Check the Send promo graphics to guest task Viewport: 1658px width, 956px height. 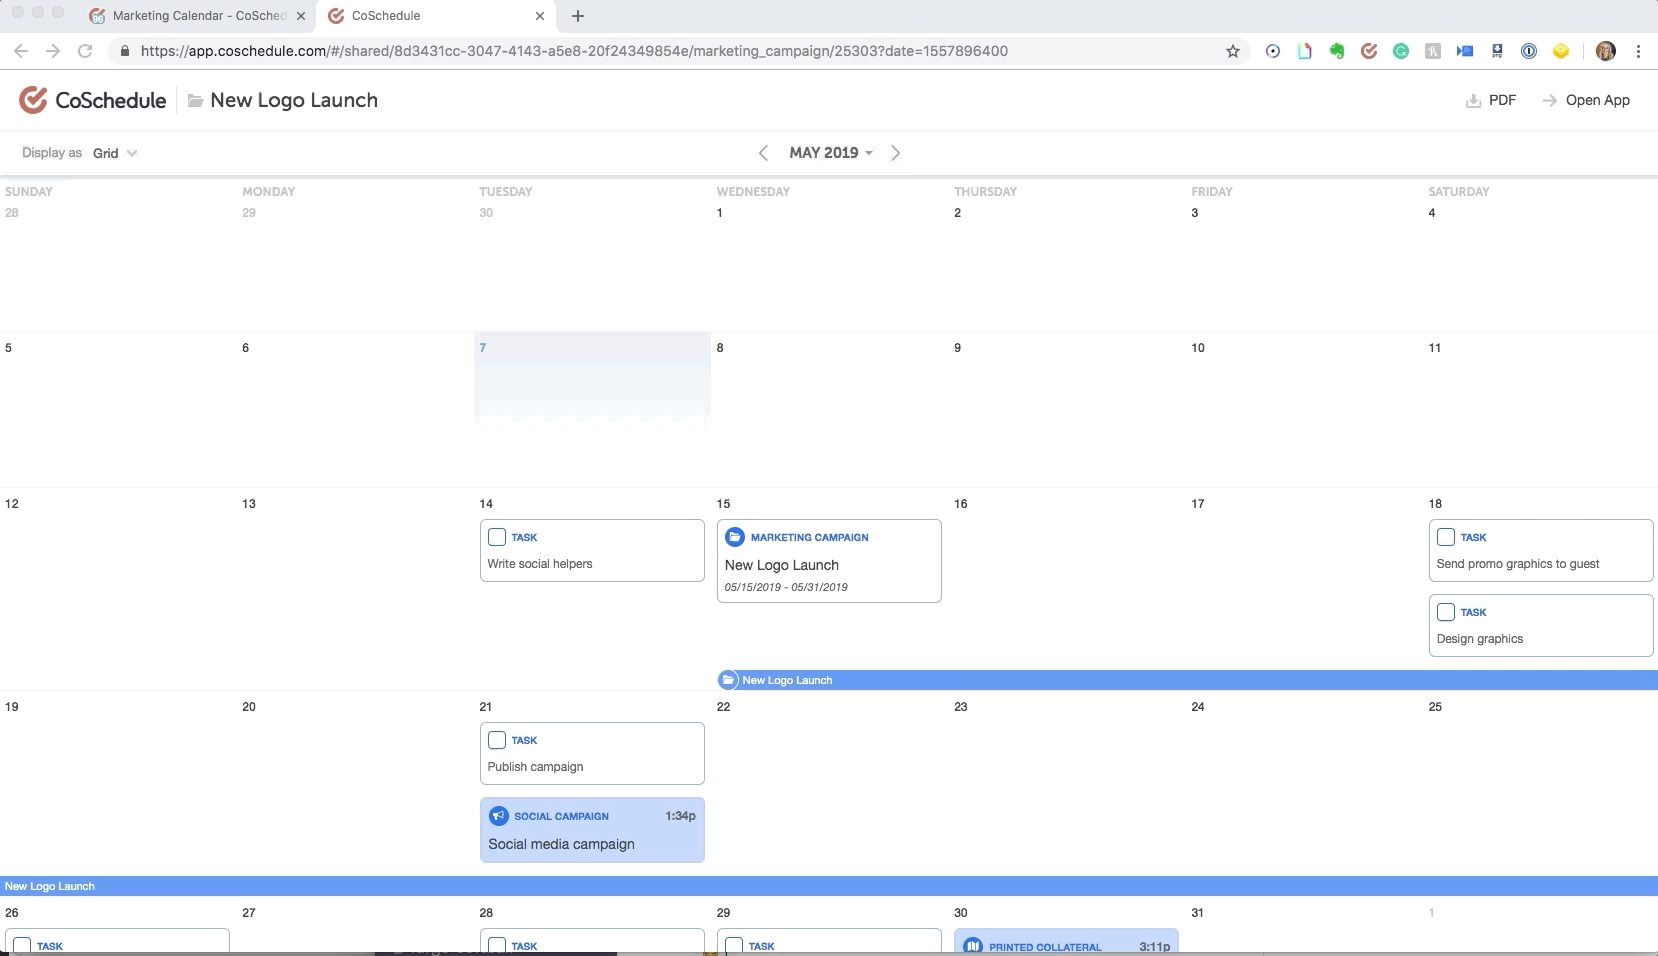(x=1446, y=537)
